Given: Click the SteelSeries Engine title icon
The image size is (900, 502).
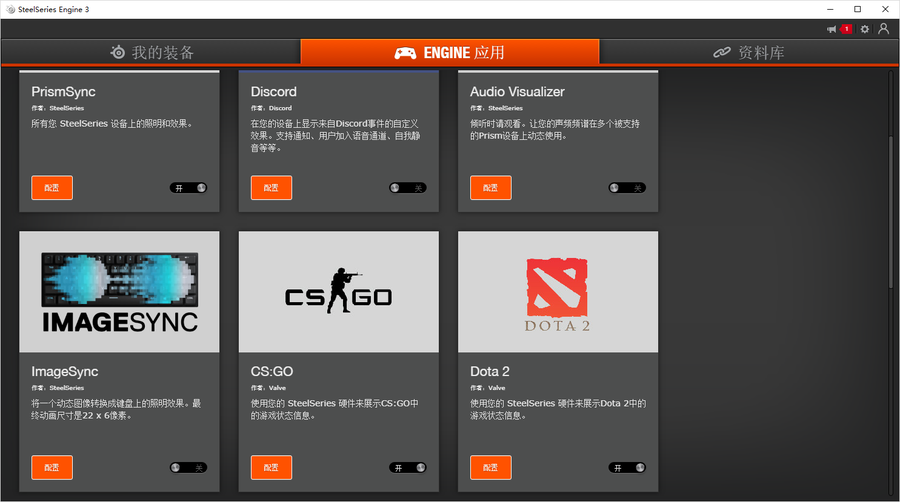Looking at the screenshot, I should 10,9.
